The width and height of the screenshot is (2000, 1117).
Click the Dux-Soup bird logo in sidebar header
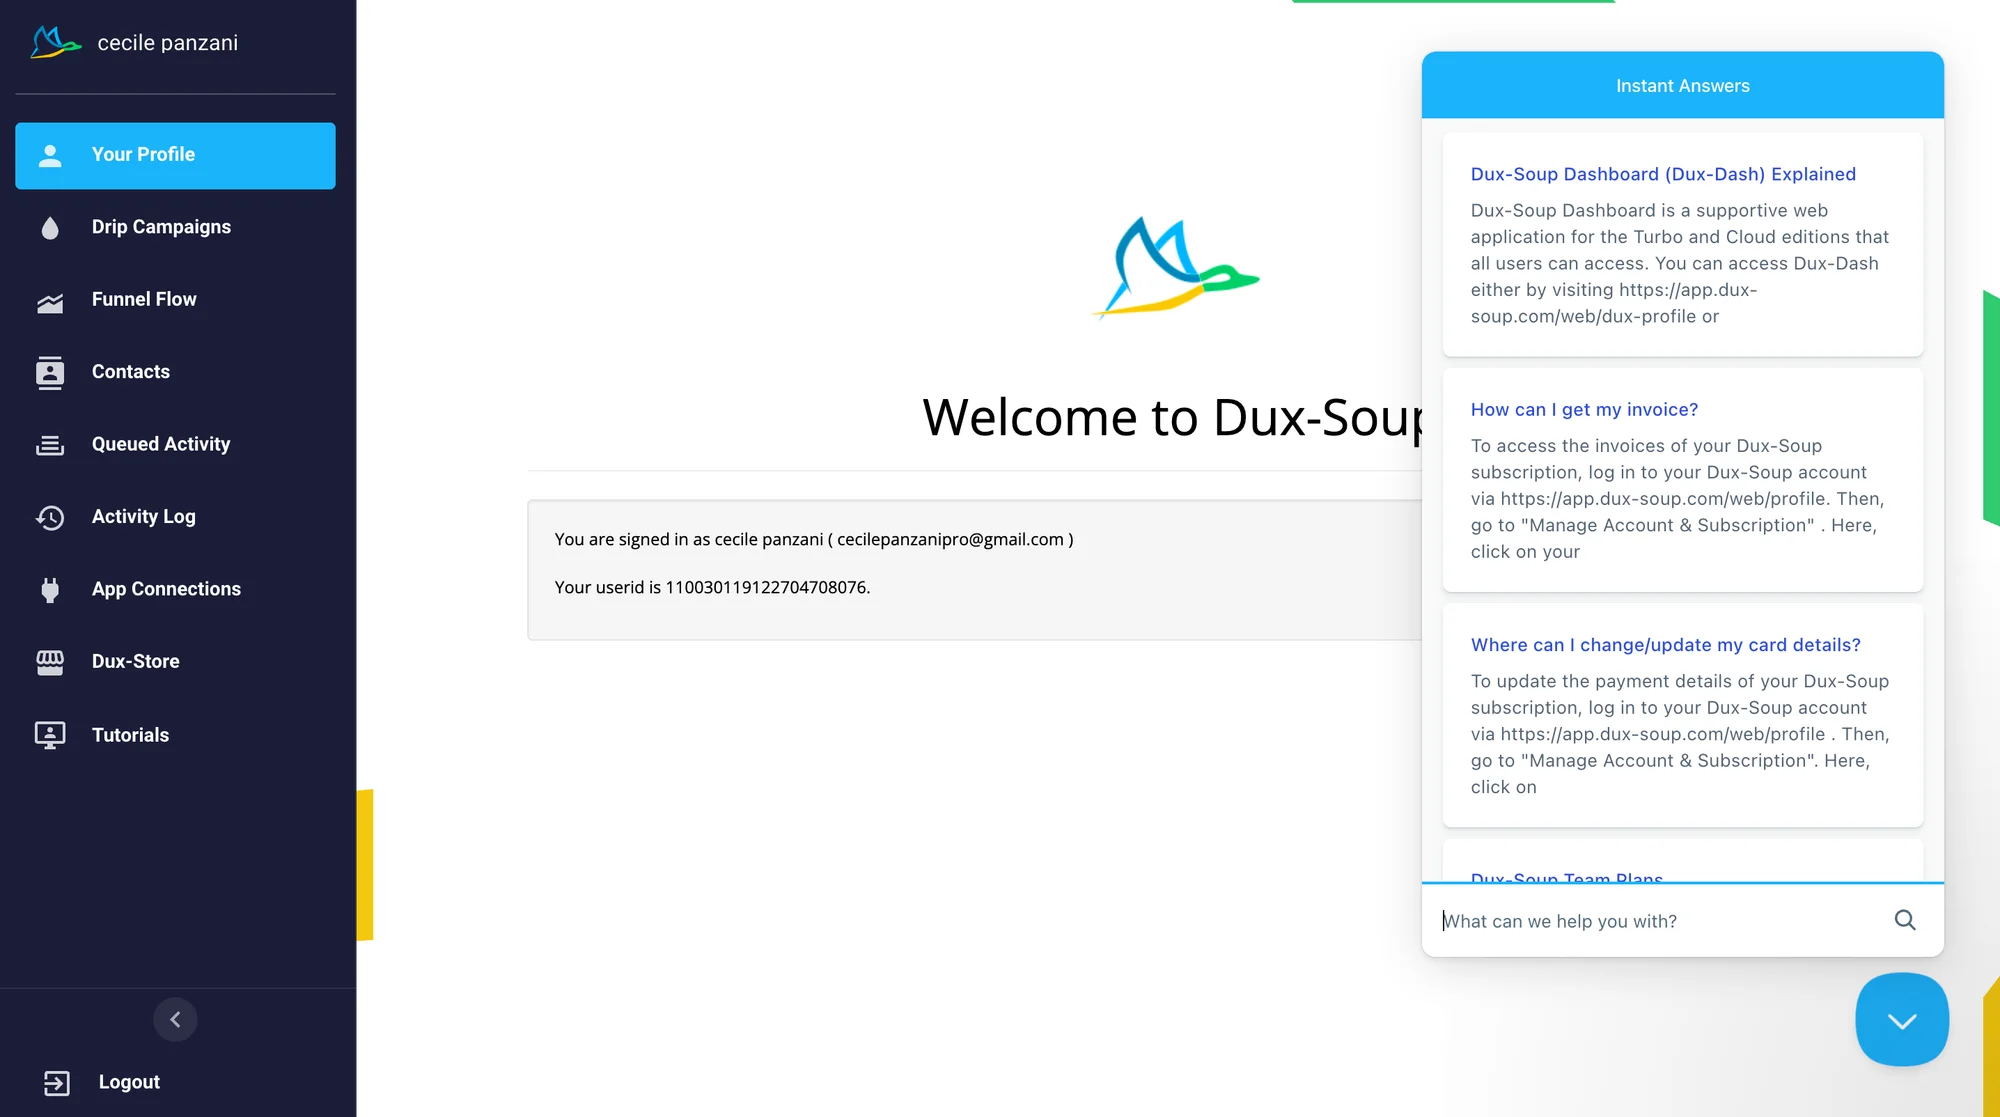(55, 43)
